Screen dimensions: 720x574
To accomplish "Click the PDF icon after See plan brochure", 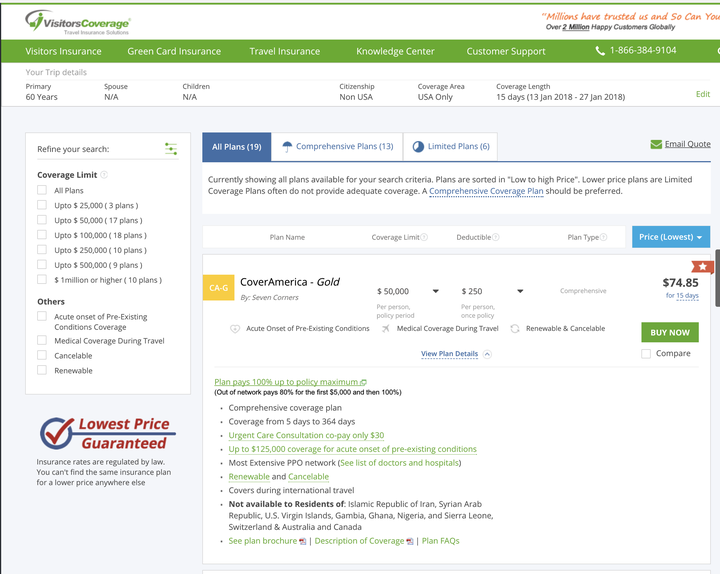I will point(302,541).
